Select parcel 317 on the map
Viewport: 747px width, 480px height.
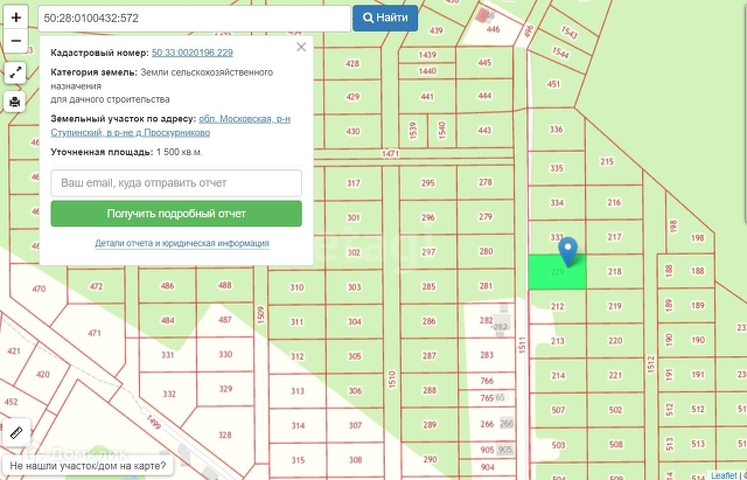click(x=353, y=183)
